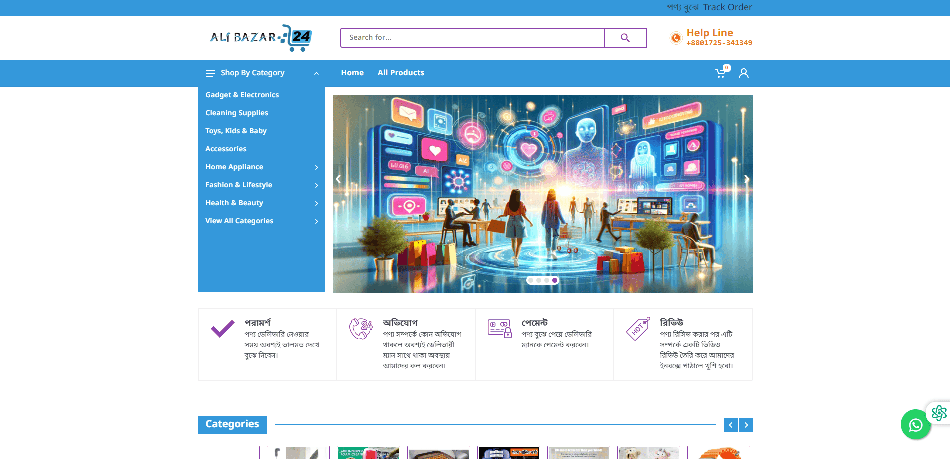Select the third banner slide dot
950x459 pixels.
pos(546,280)
